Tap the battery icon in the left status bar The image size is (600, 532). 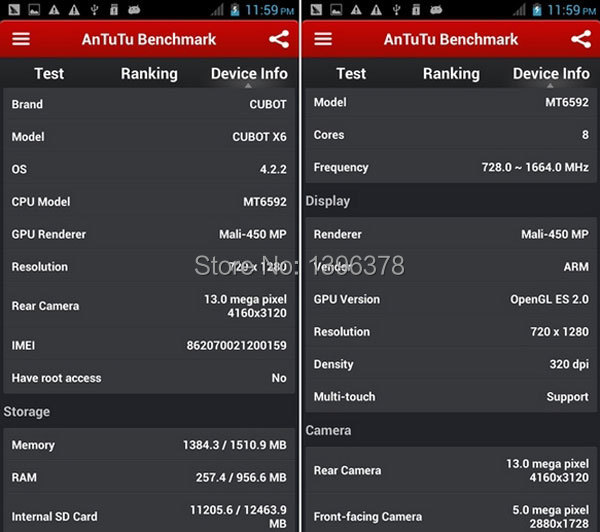[x=234, y=10]
